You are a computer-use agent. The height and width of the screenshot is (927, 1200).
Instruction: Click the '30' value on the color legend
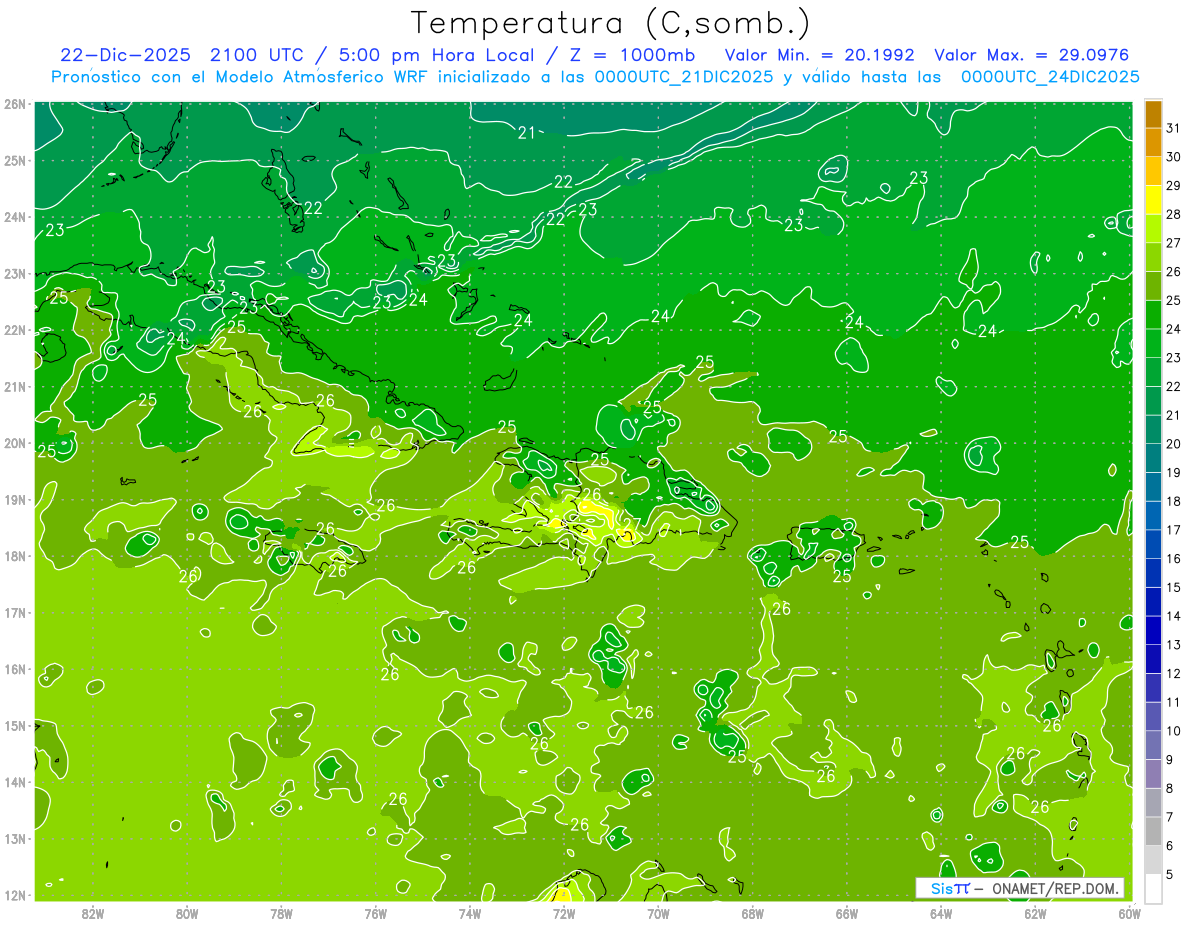pyautogui.click(x=1173, y=157)
